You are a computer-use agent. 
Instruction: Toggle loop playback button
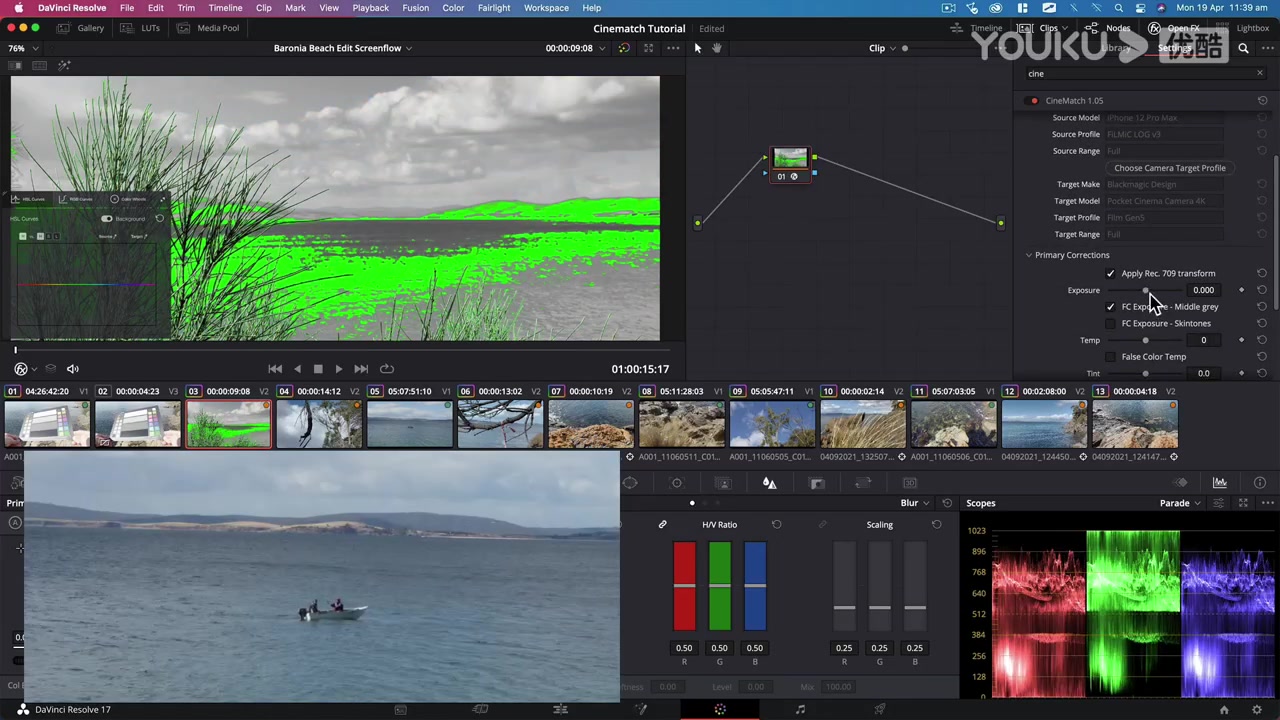pyautogui.click(x=385, y=369)
